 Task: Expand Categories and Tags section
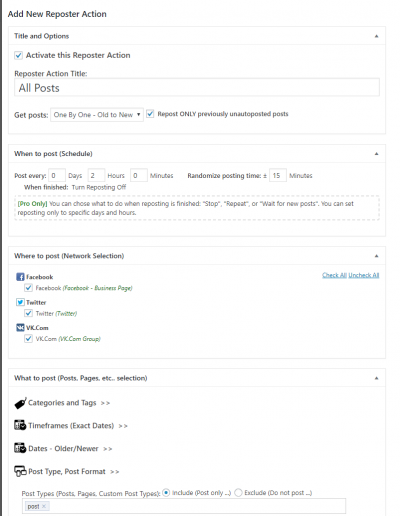69,403
